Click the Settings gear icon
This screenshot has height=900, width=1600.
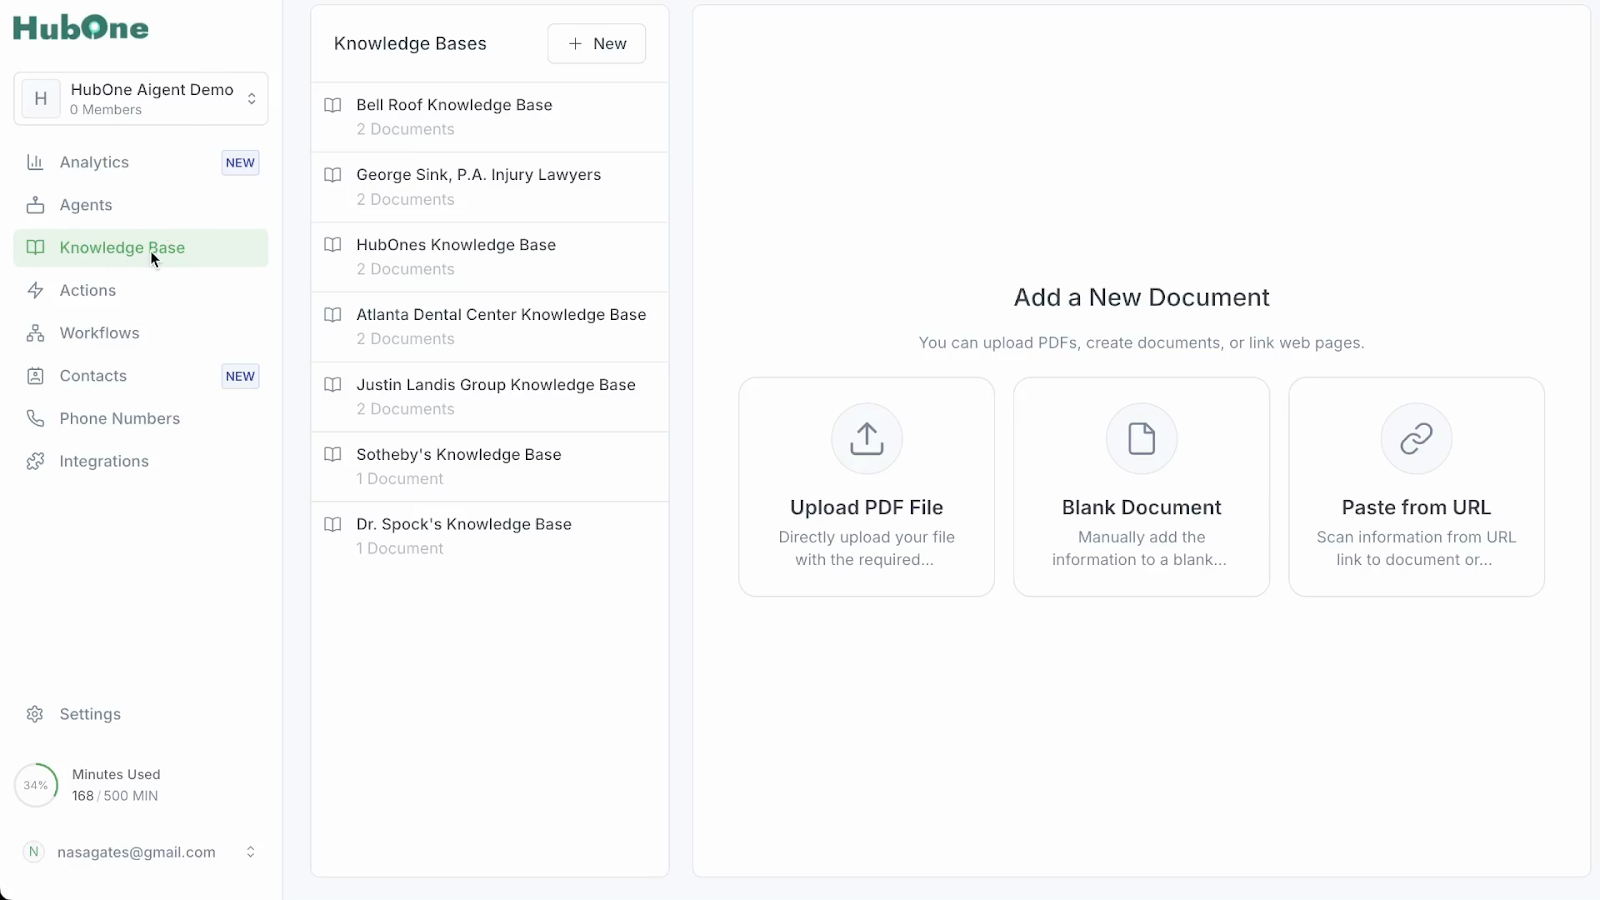pyautogui.click(x=35, y=714)
